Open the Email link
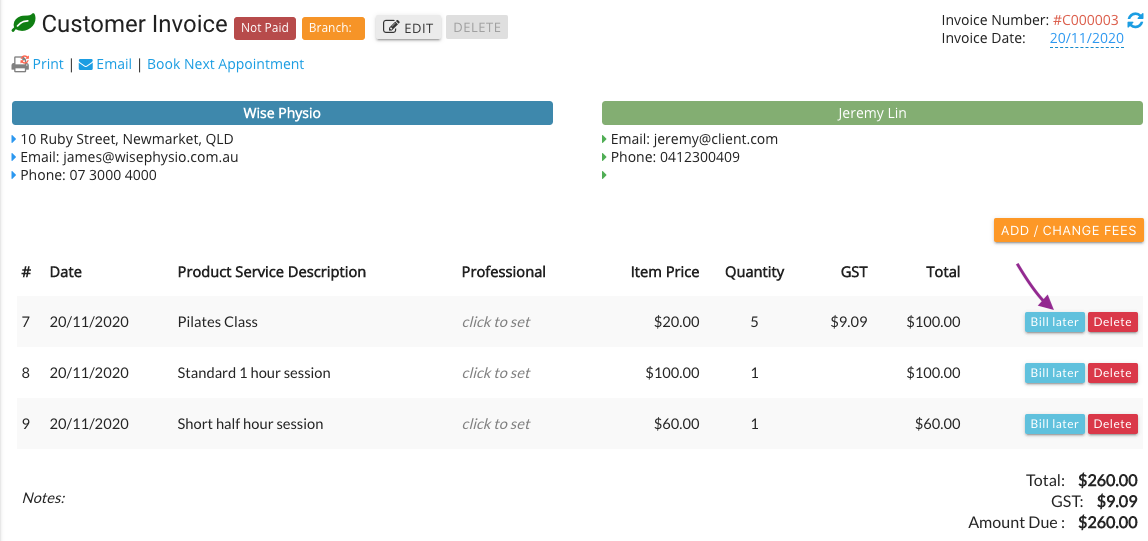Screen dimensions: 1148x541 [x=113, y=64]
